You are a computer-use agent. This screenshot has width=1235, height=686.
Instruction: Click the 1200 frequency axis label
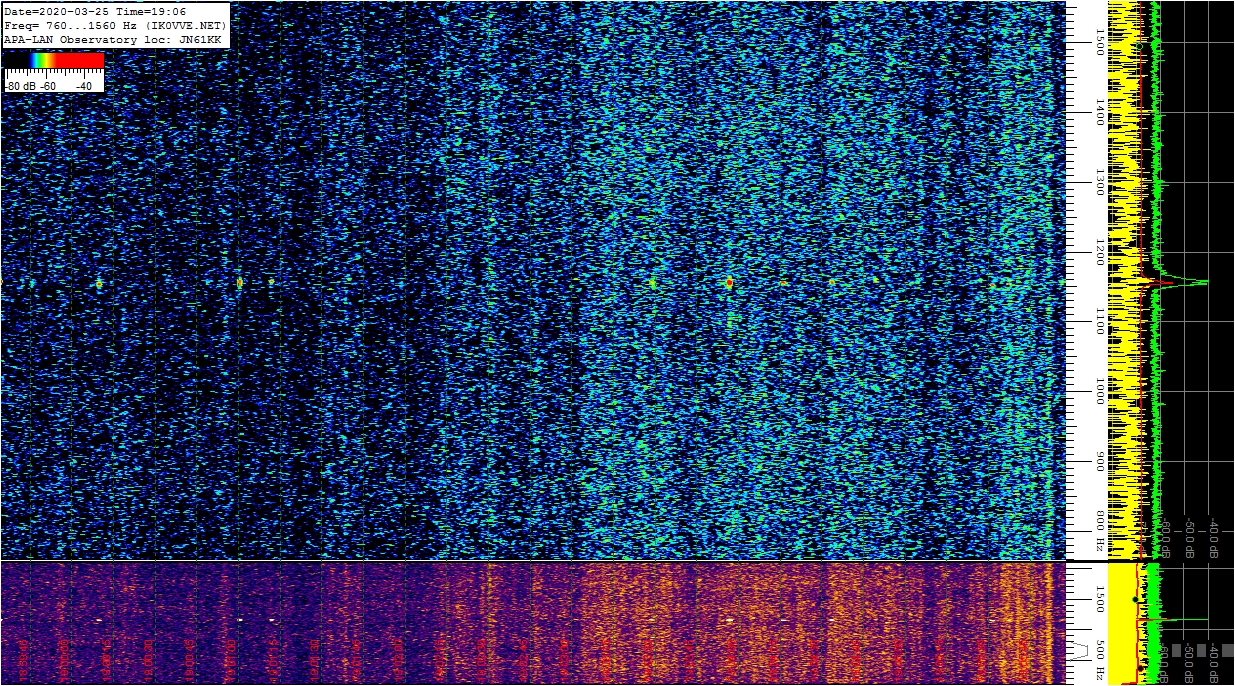pos(1100,253)
